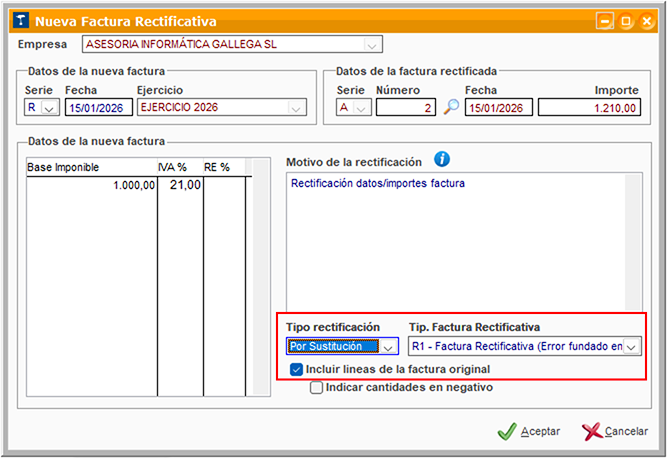Viewport: 667px width, 458px height.
Task: Click into the Motivo de la rectificación text area
Action: click(x=456, y=242)
